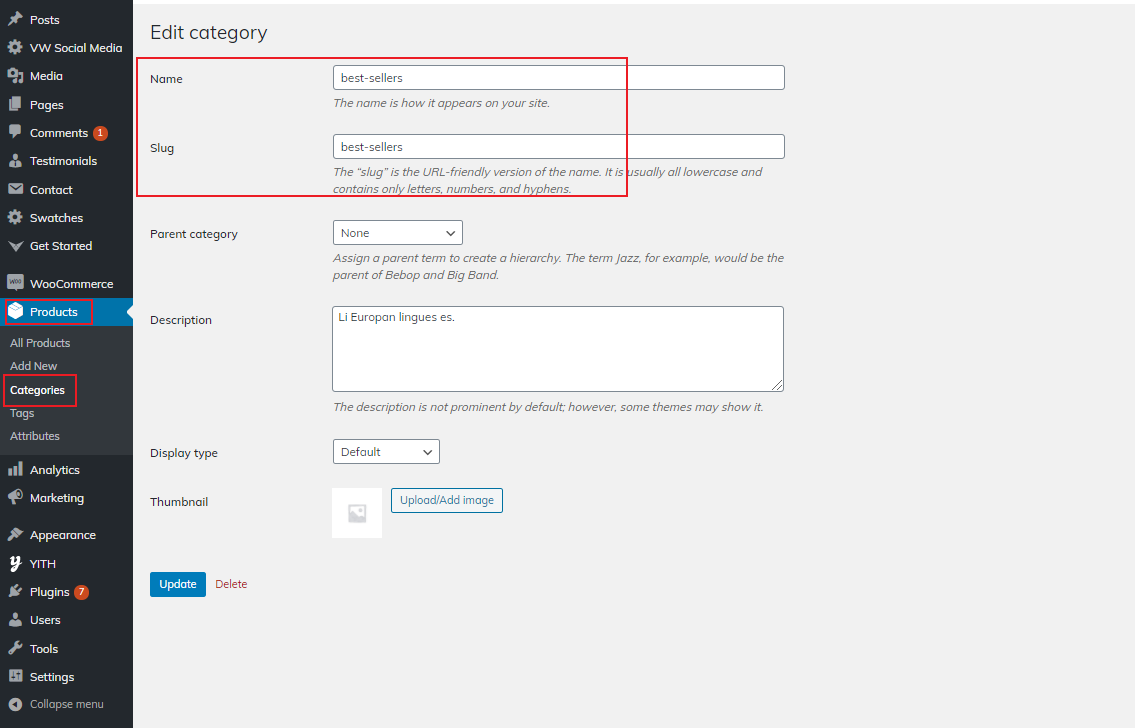Open VW Social Media gear icon
1135x728 pixels.
15,47
